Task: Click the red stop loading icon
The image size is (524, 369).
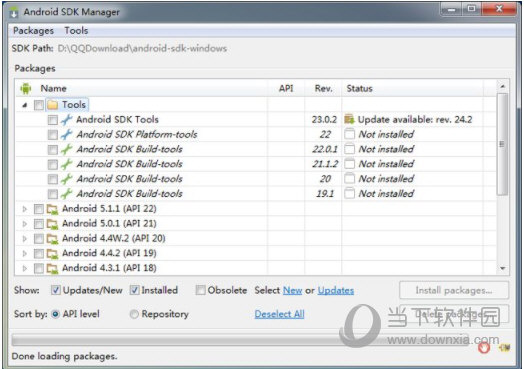Action: 484,348
